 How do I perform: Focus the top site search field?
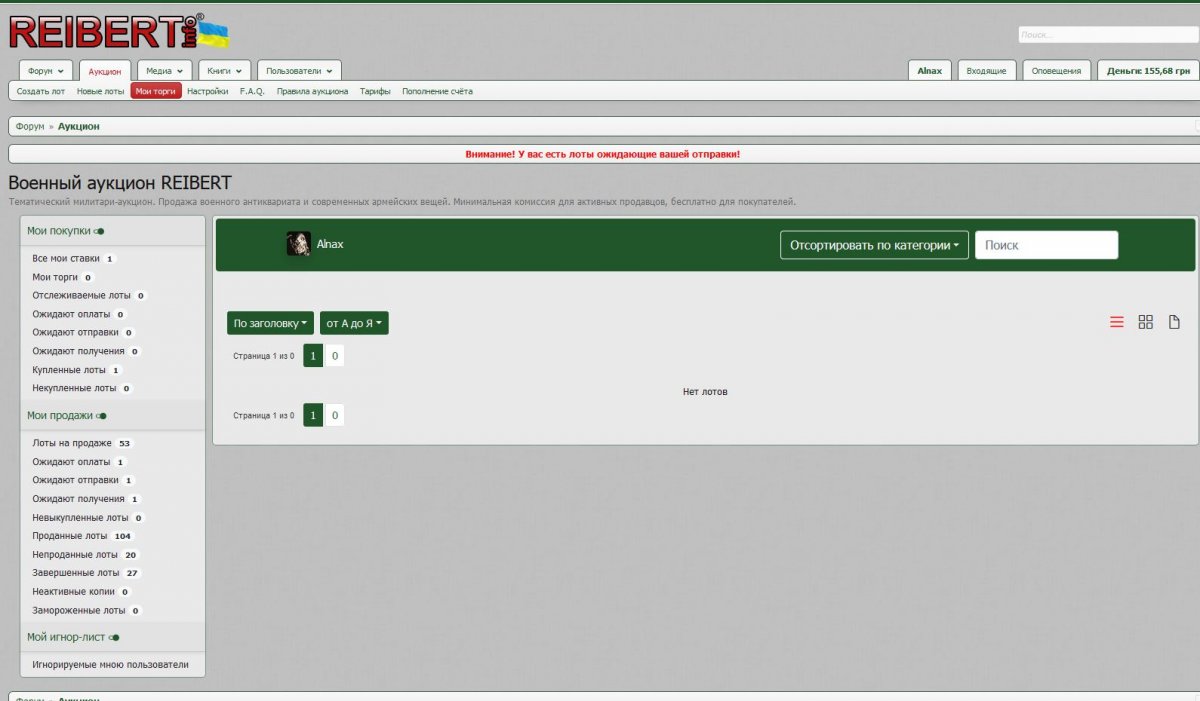pyautogui.click(x=1109, y=34)
